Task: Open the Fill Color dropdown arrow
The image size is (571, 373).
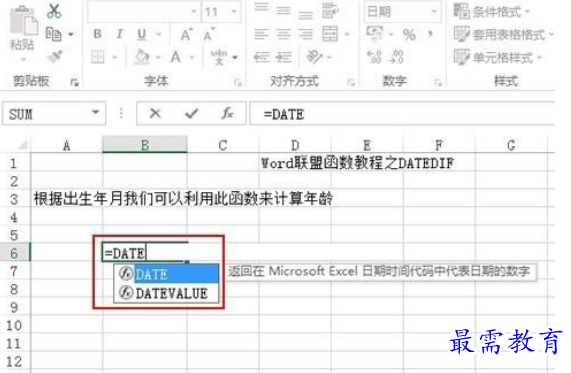Action: click(158, 57)
